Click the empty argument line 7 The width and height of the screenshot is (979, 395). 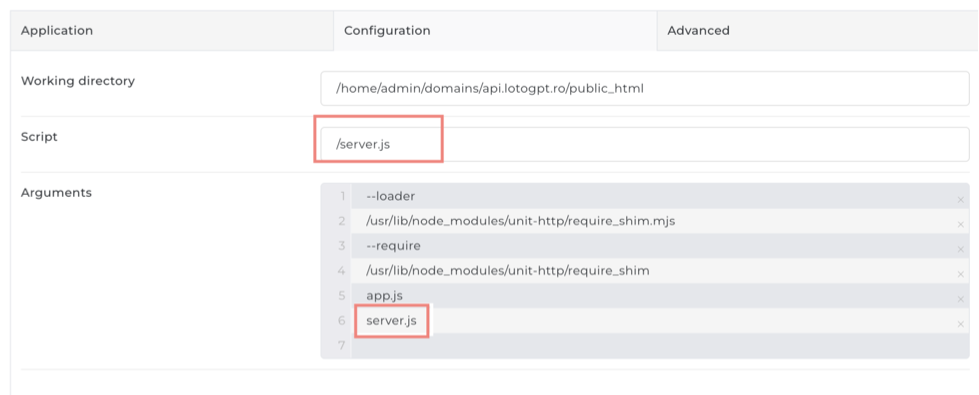pyautogui.click(x=660, y=345)
